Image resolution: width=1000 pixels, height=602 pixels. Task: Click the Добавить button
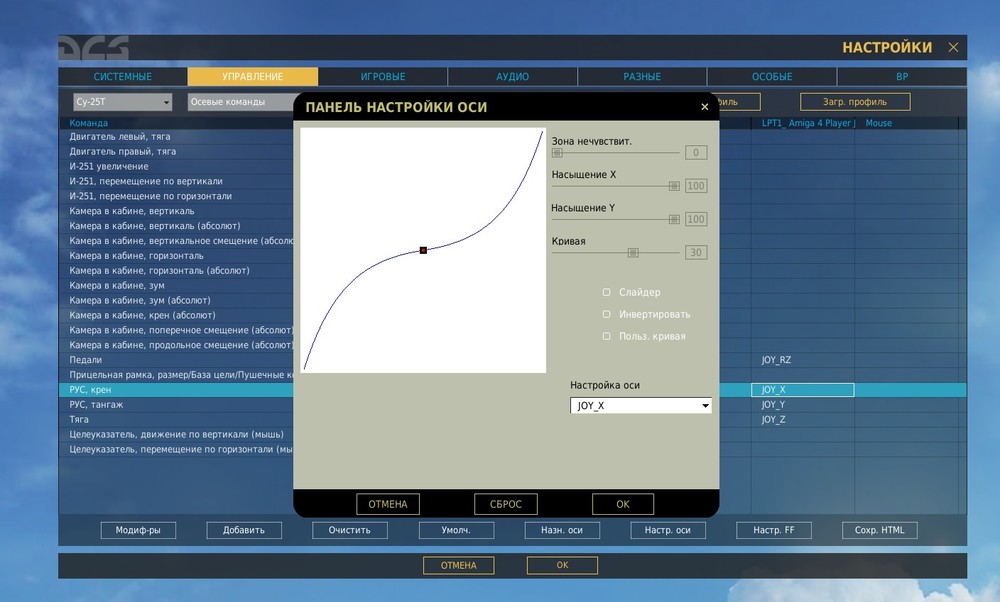[244, 530]
